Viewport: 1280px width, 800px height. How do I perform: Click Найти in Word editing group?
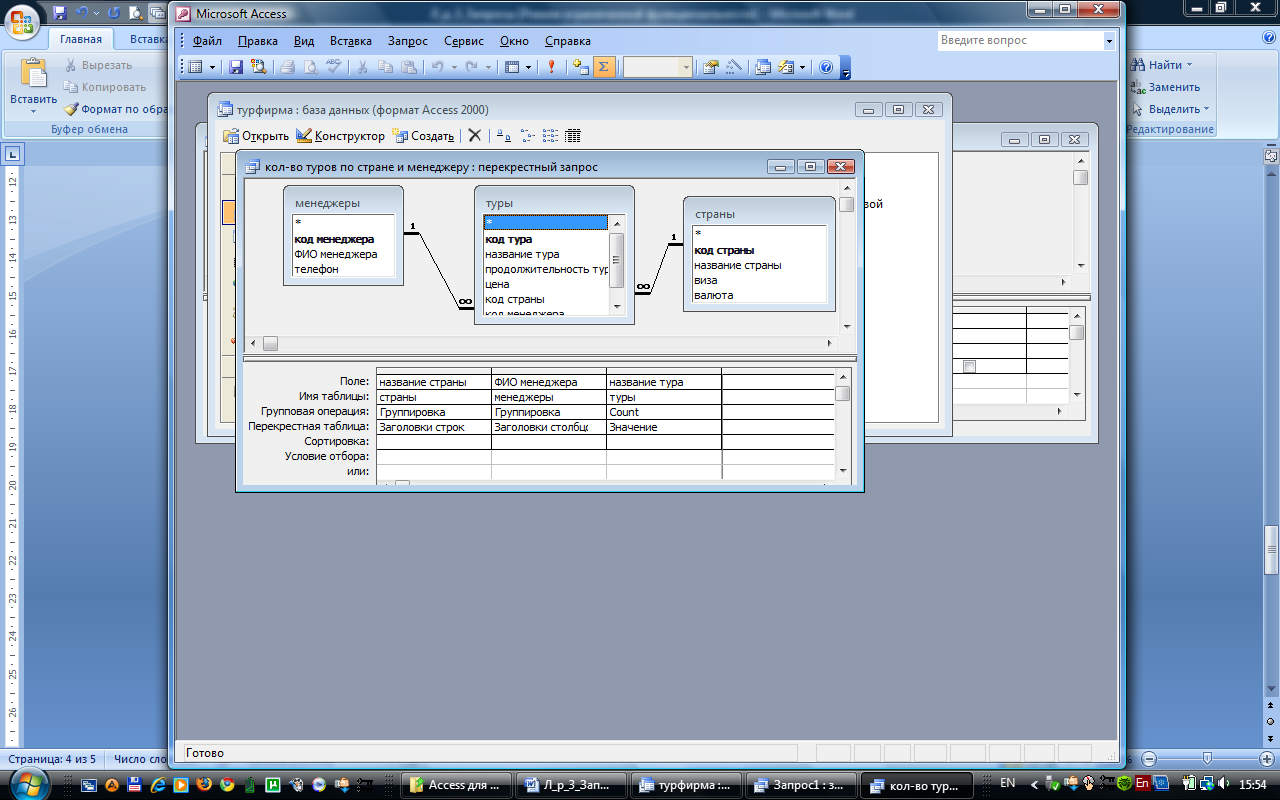pos(1163,65)
